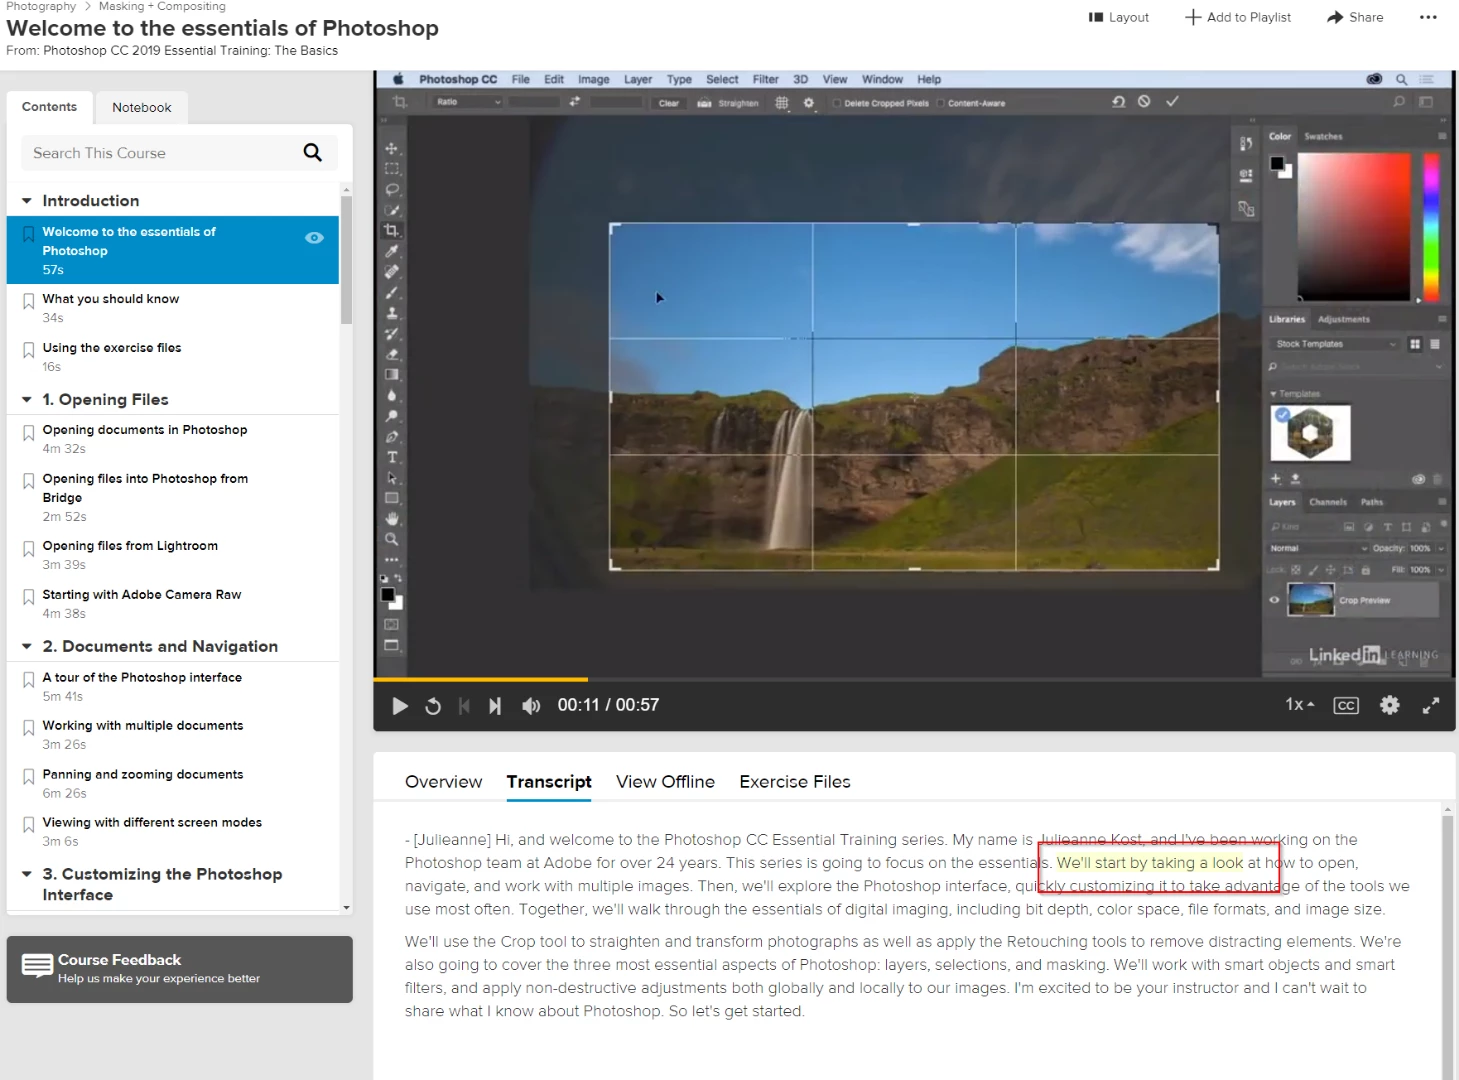
Task: Open the Transcript tab
Action: click(x=549, y=781)
